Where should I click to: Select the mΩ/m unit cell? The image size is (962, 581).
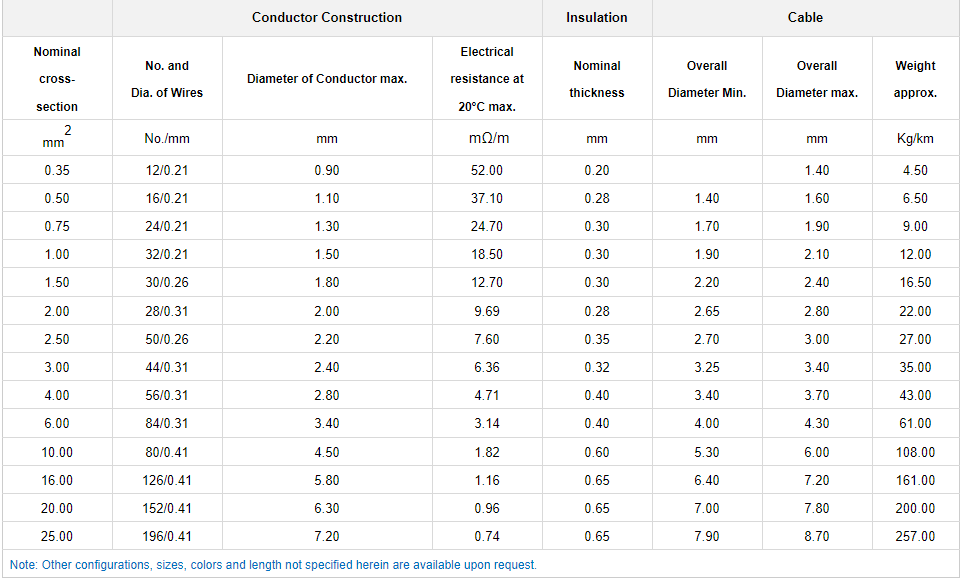point(487,138)
